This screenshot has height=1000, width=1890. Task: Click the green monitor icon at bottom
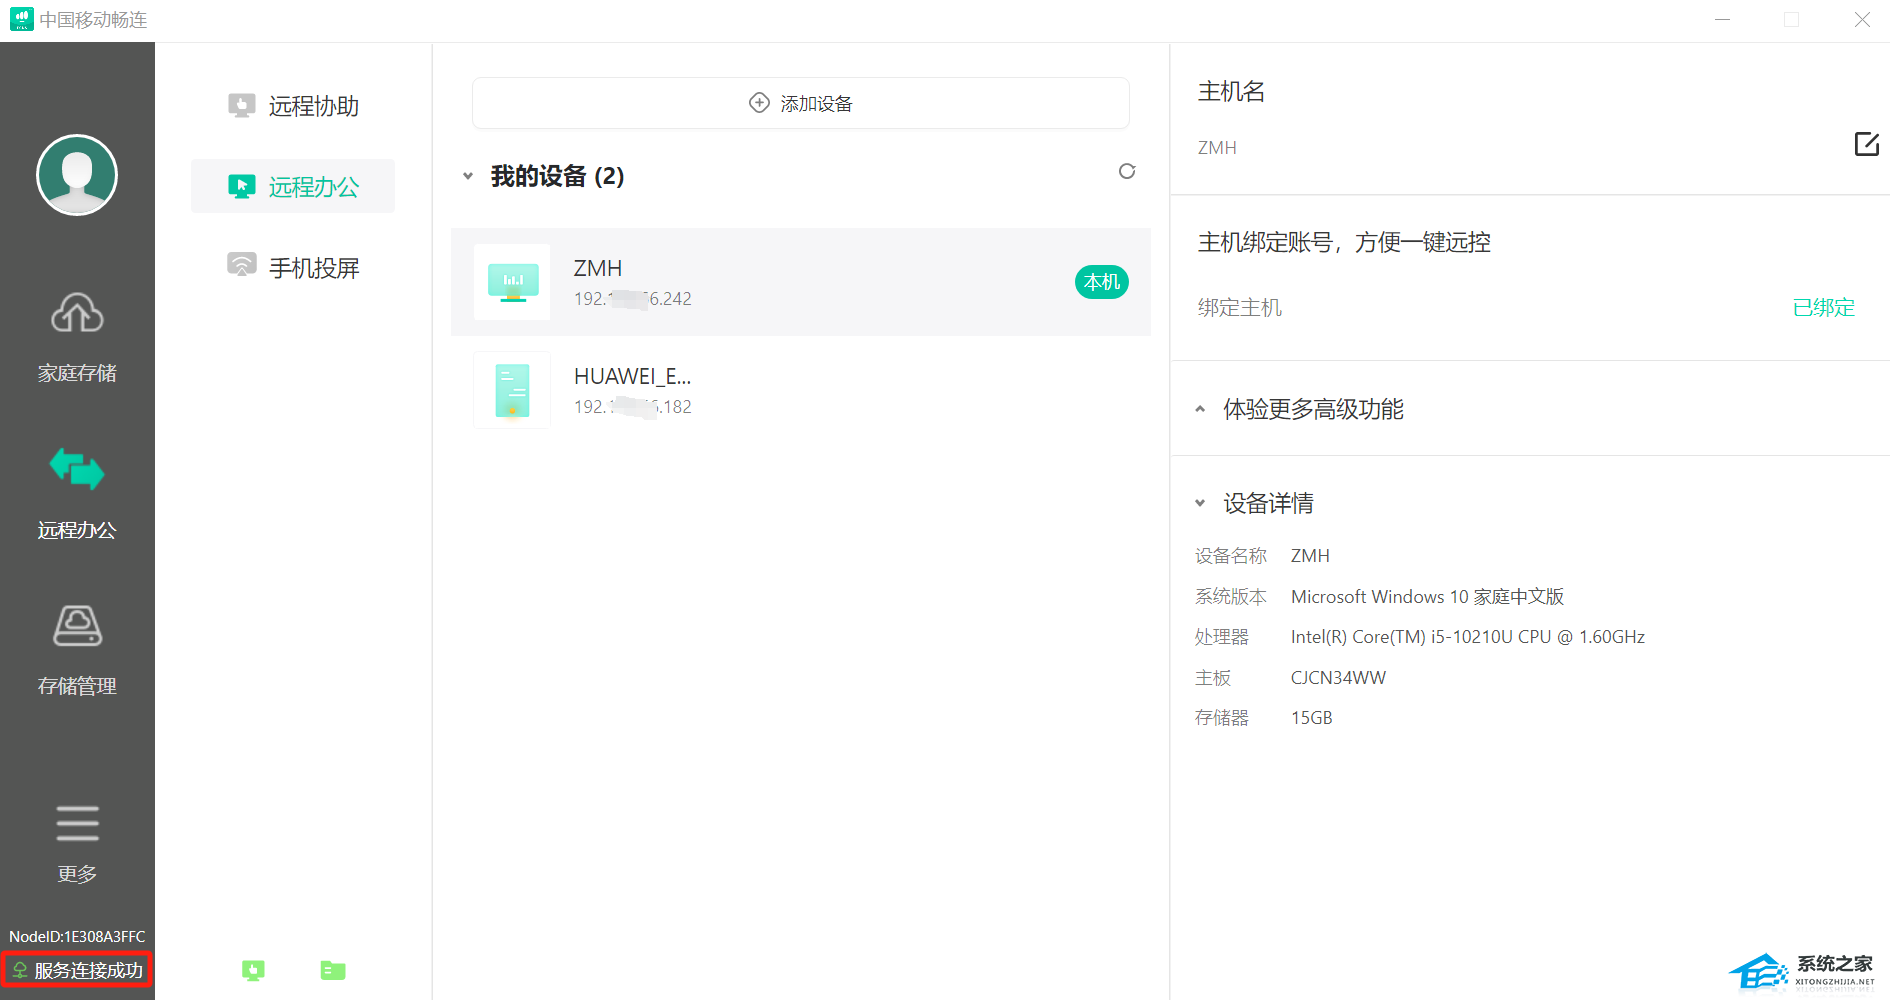click(254, 970)
